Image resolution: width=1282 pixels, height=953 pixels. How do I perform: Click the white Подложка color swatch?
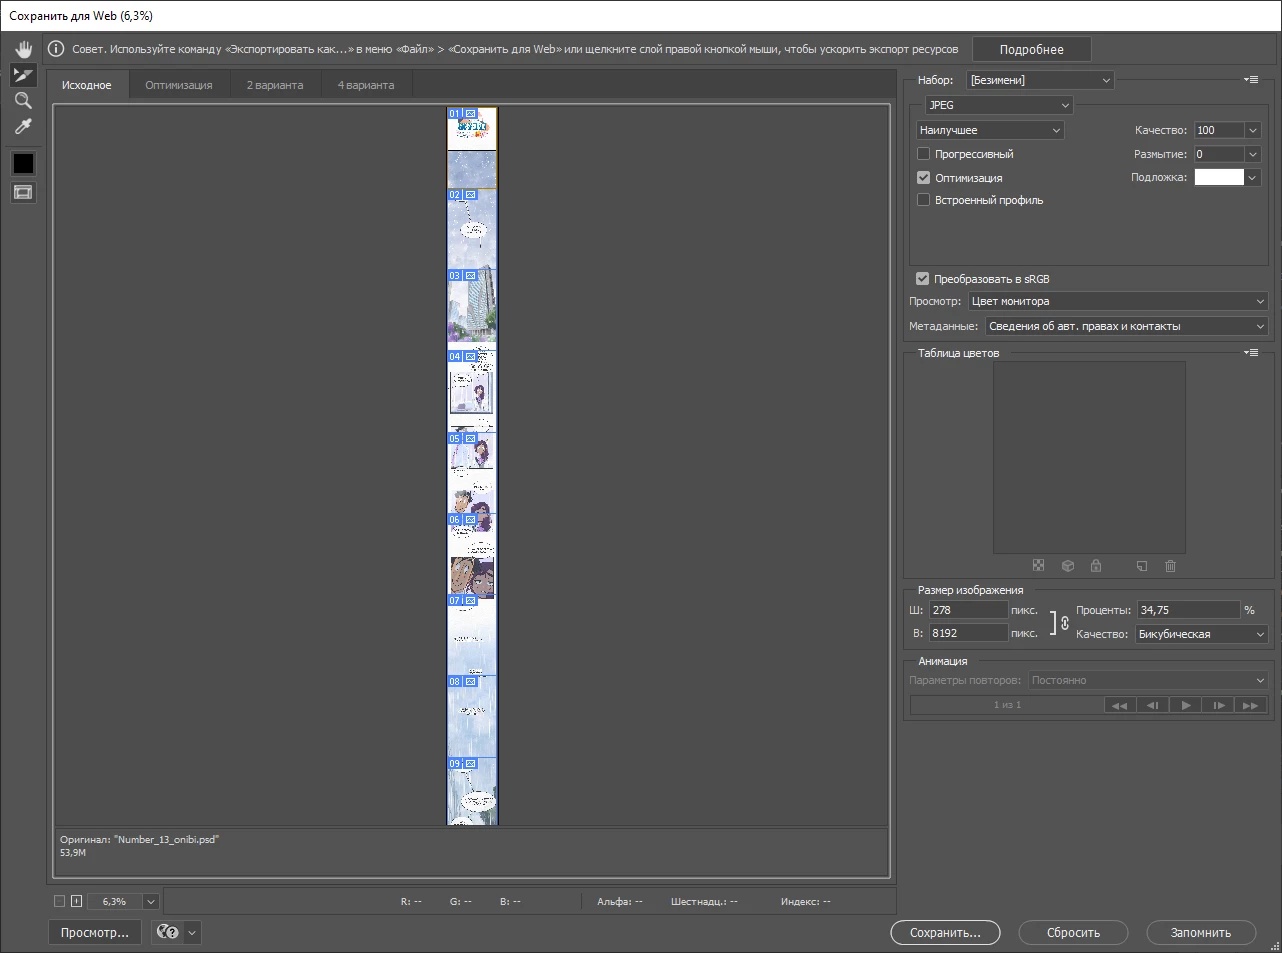1219,177
